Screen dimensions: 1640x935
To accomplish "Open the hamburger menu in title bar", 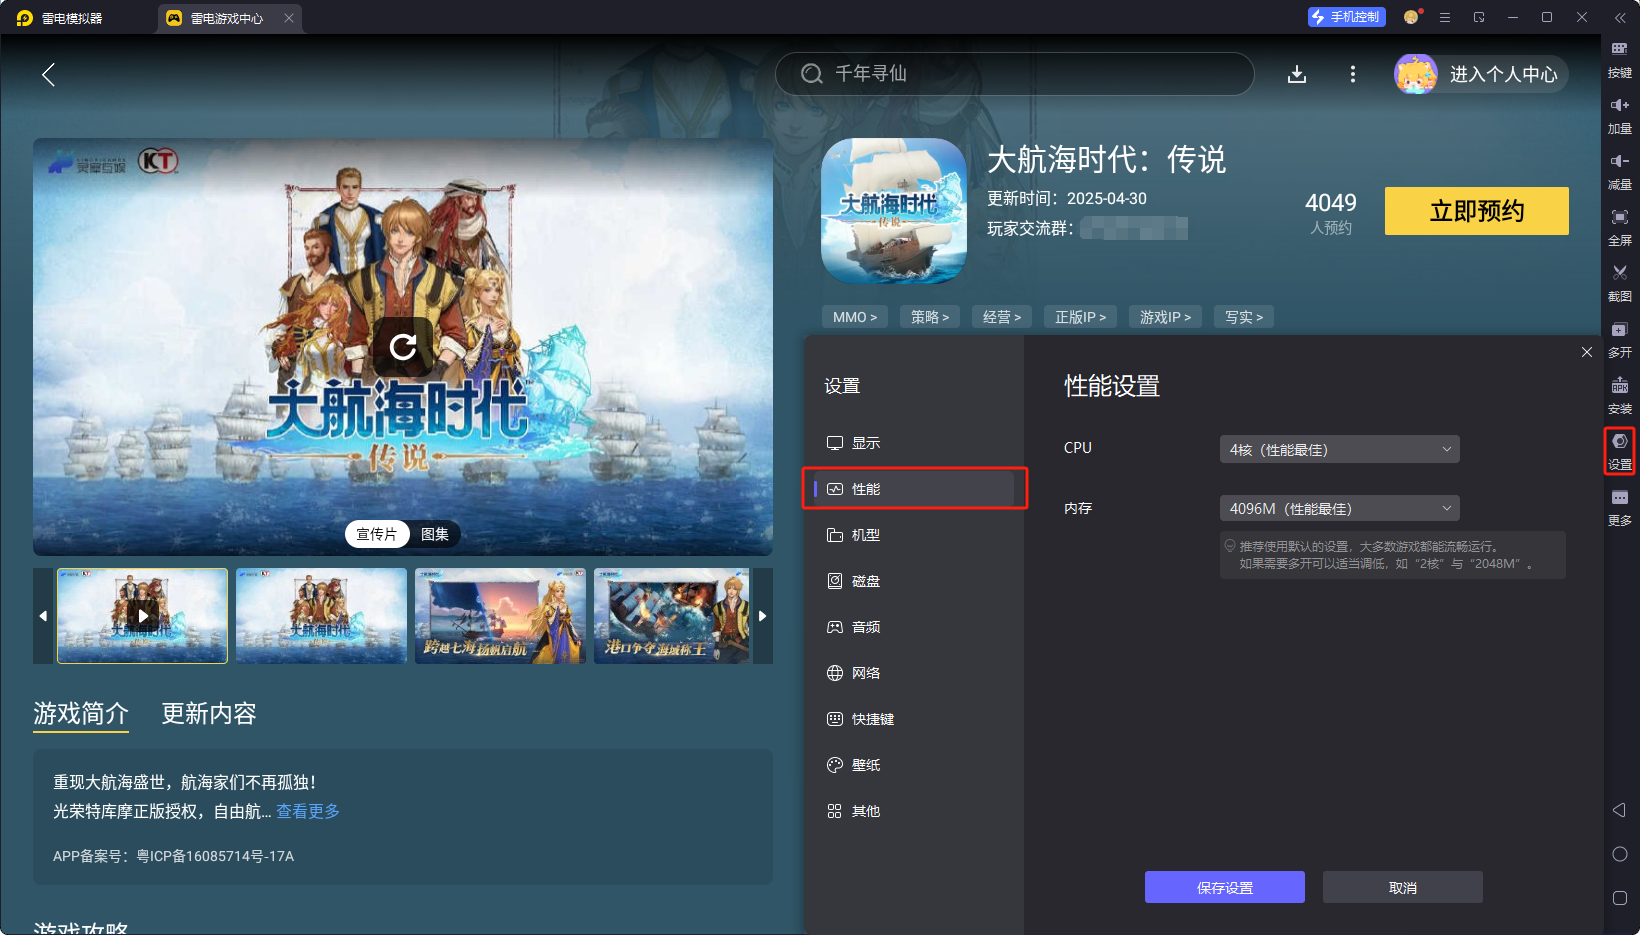I will coord(1445,17).
